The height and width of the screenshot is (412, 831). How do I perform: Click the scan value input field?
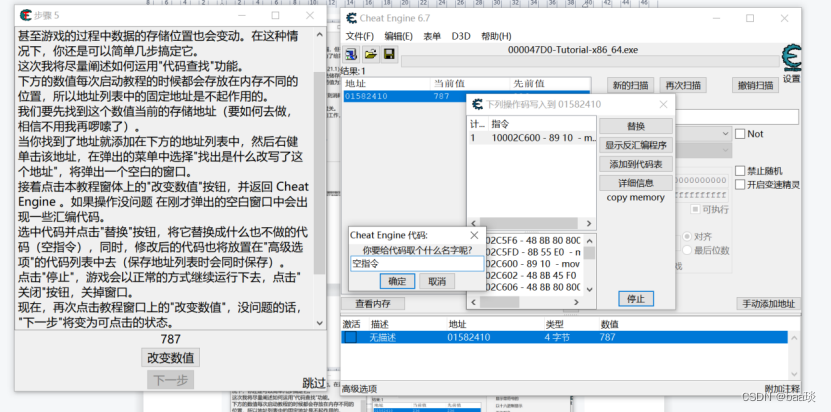point(737,117)
